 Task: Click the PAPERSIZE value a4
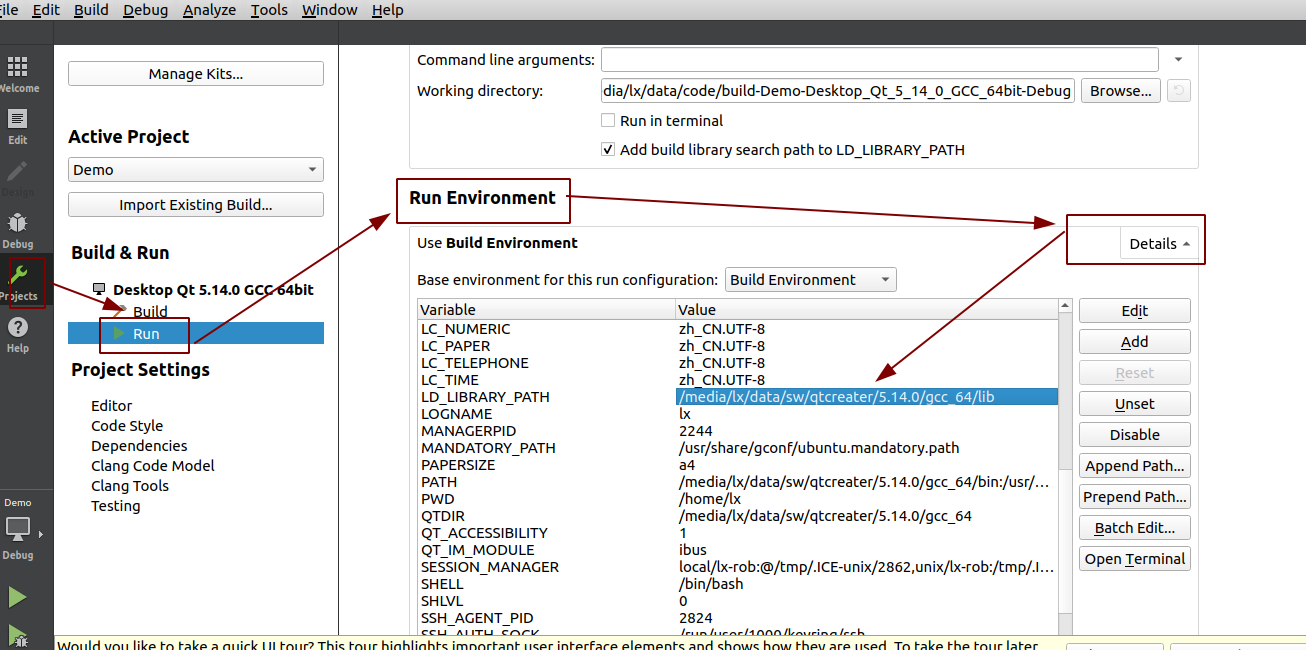686,465
